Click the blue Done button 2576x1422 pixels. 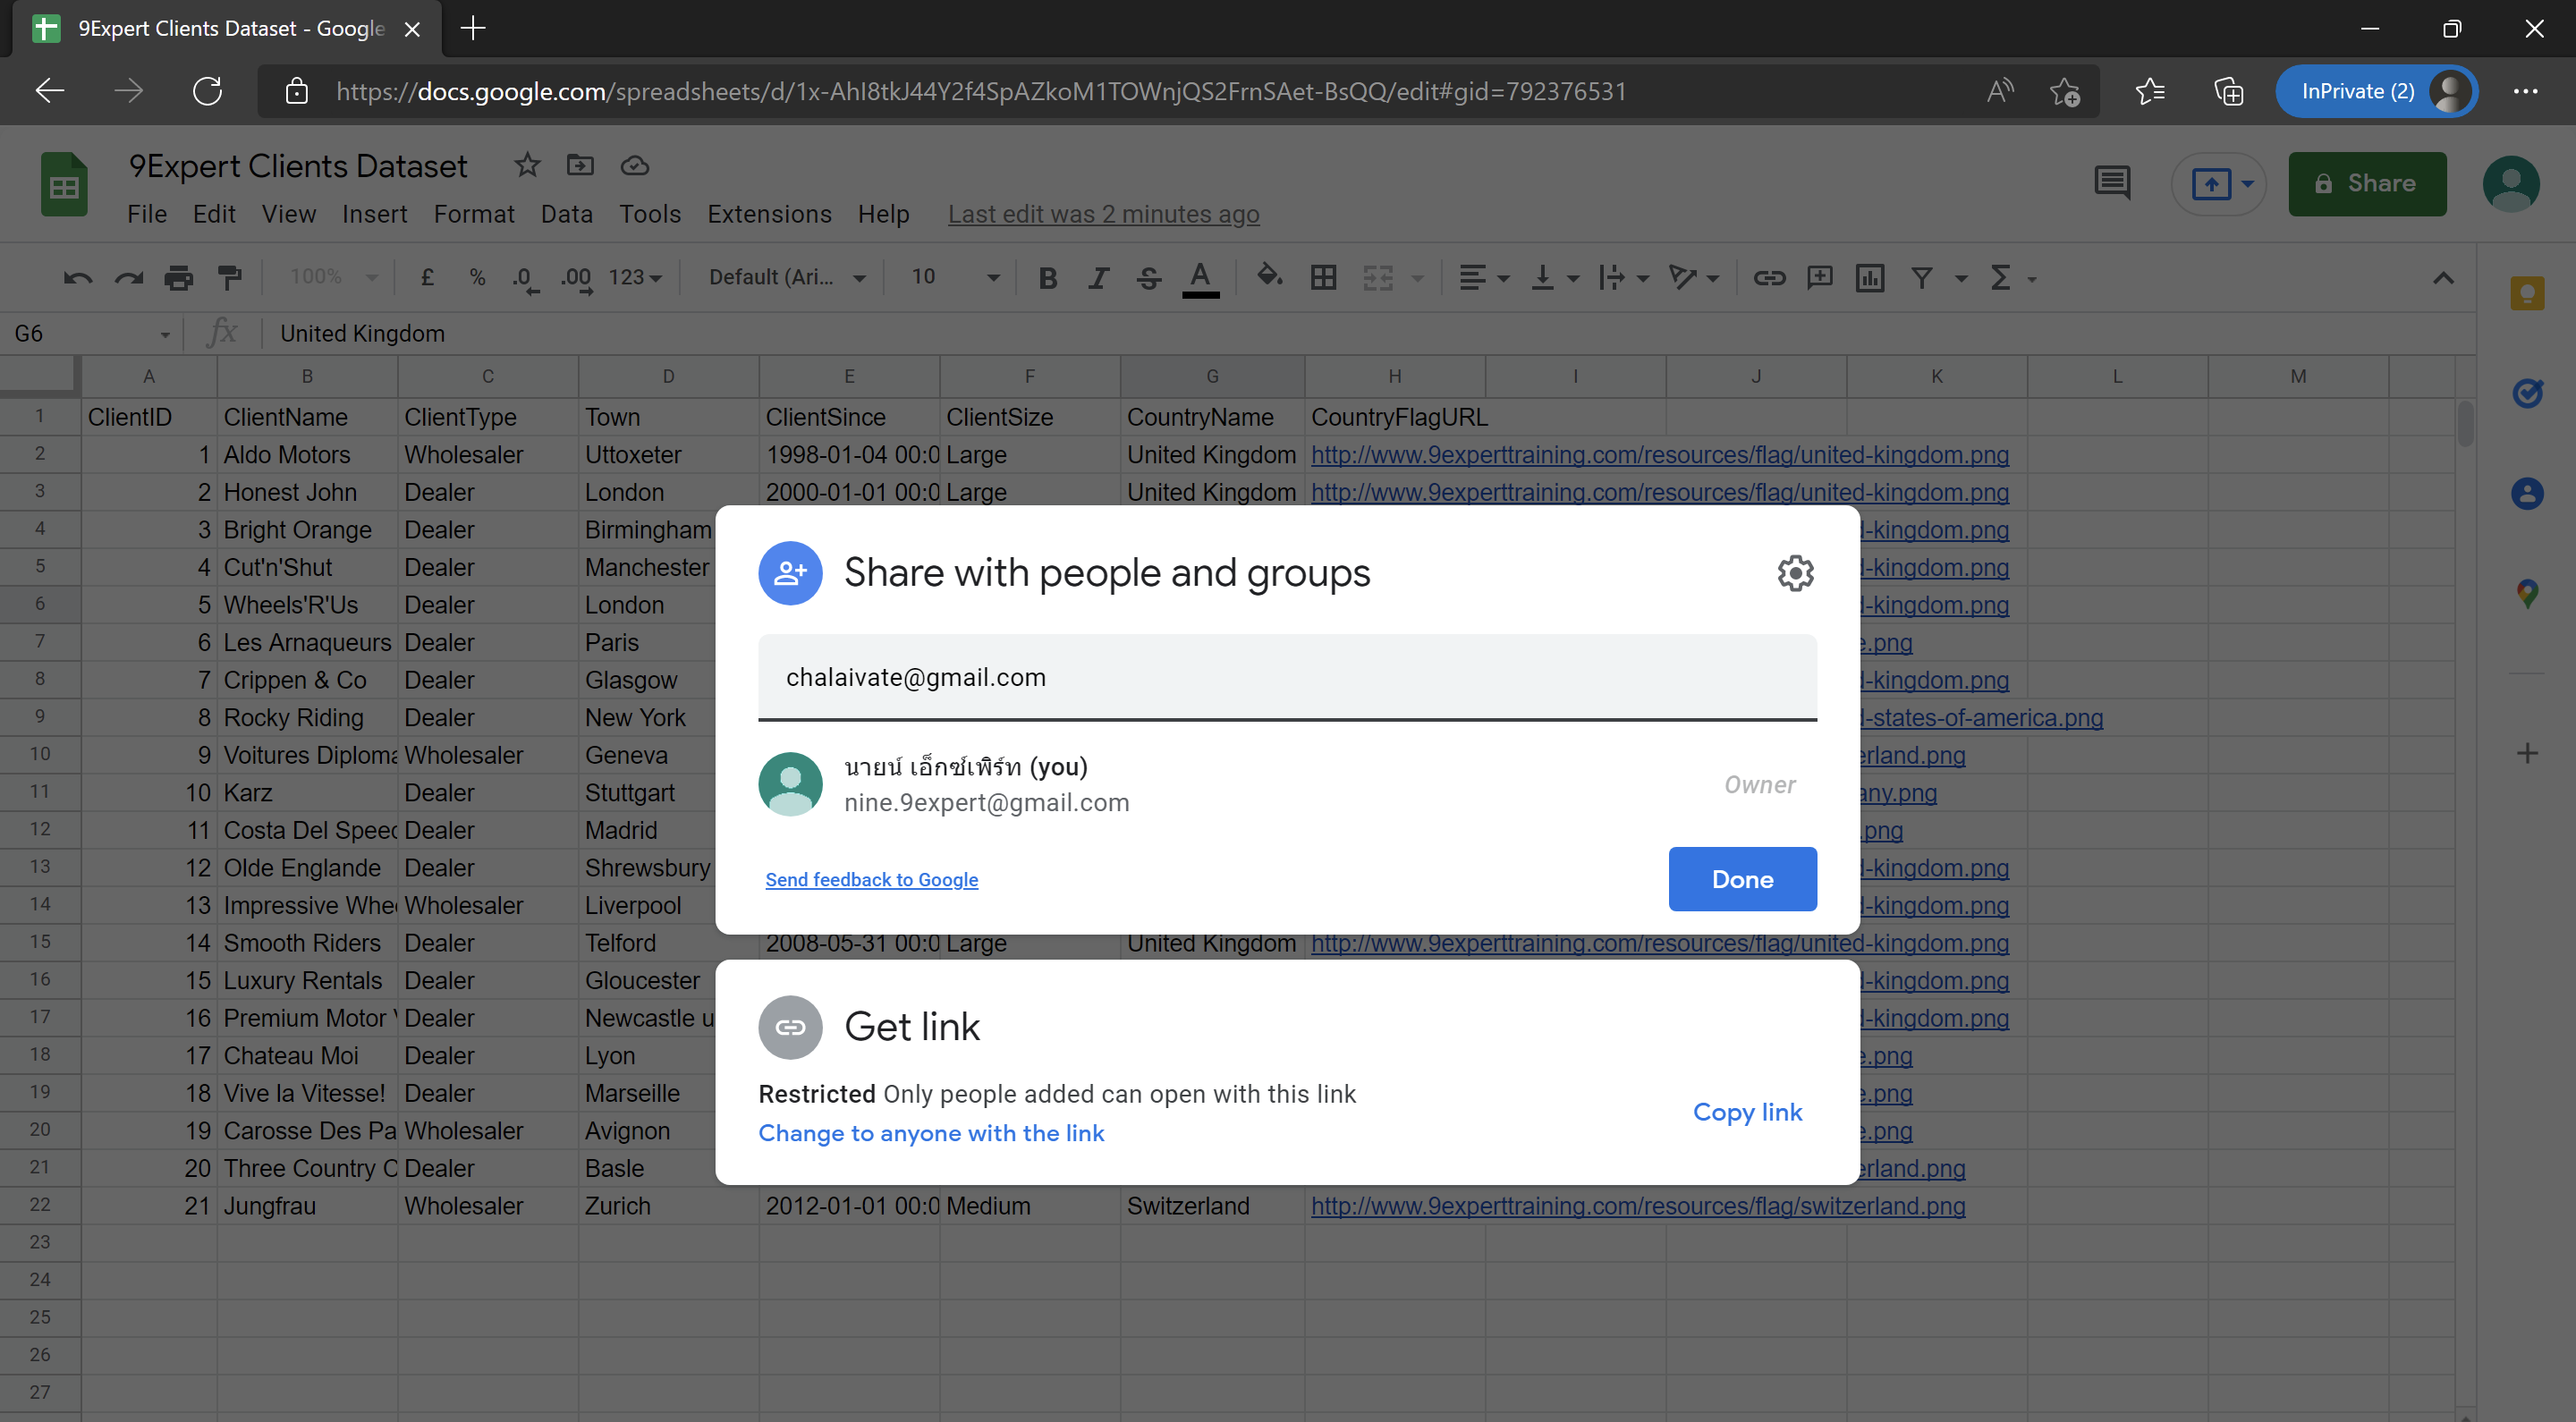(1742, 879)
